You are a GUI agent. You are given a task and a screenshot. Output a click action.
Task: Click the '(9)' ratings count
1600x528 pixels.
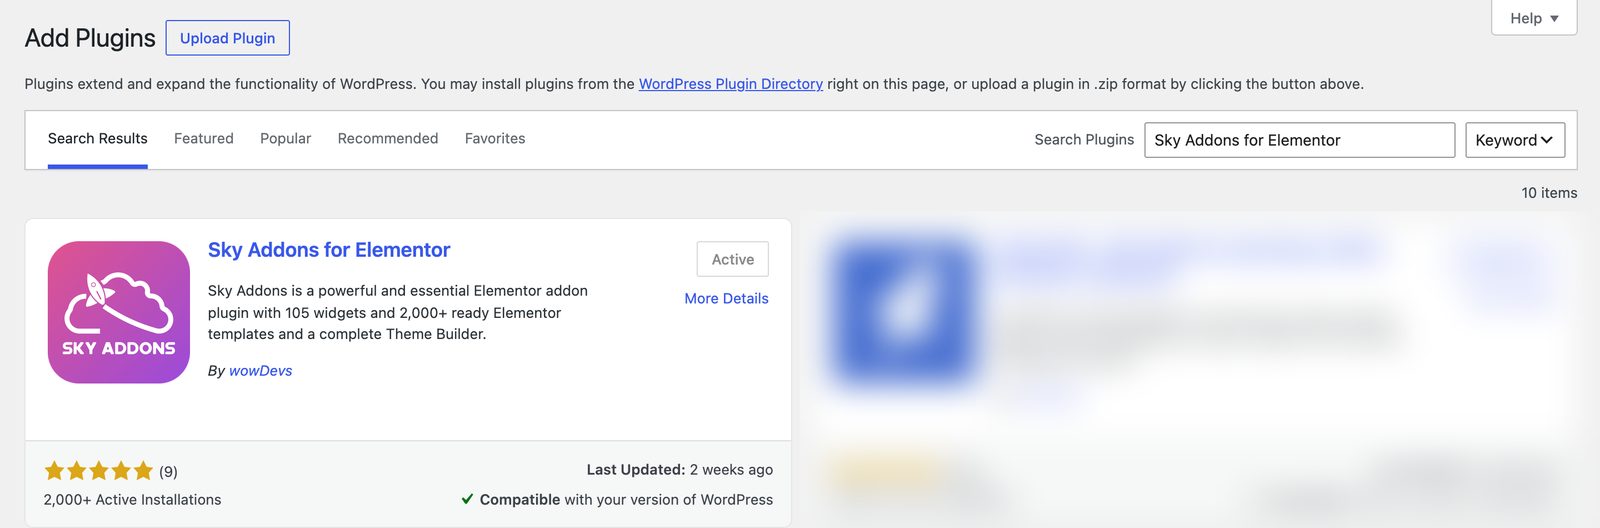(168, 471)
